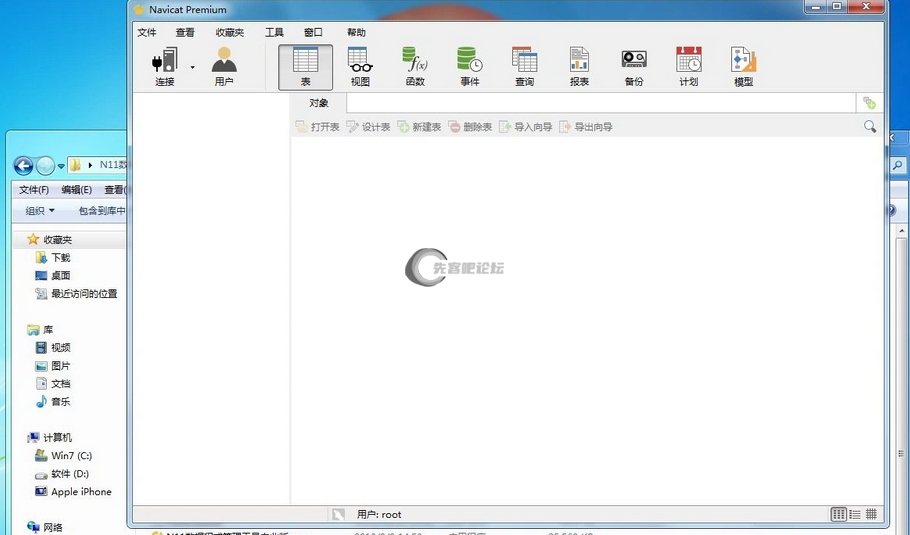Open the 备份 (Backup) section
910x535 pixels.
pos(634,66)
